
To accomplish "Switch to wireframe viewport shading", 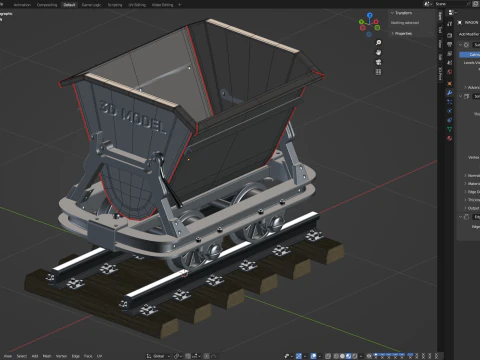I will point(336,356).
